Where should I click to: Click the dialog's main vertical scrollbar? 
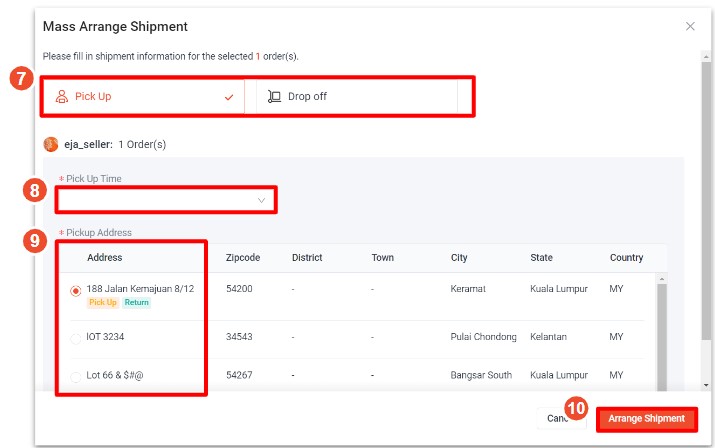(x=706, y=201)
